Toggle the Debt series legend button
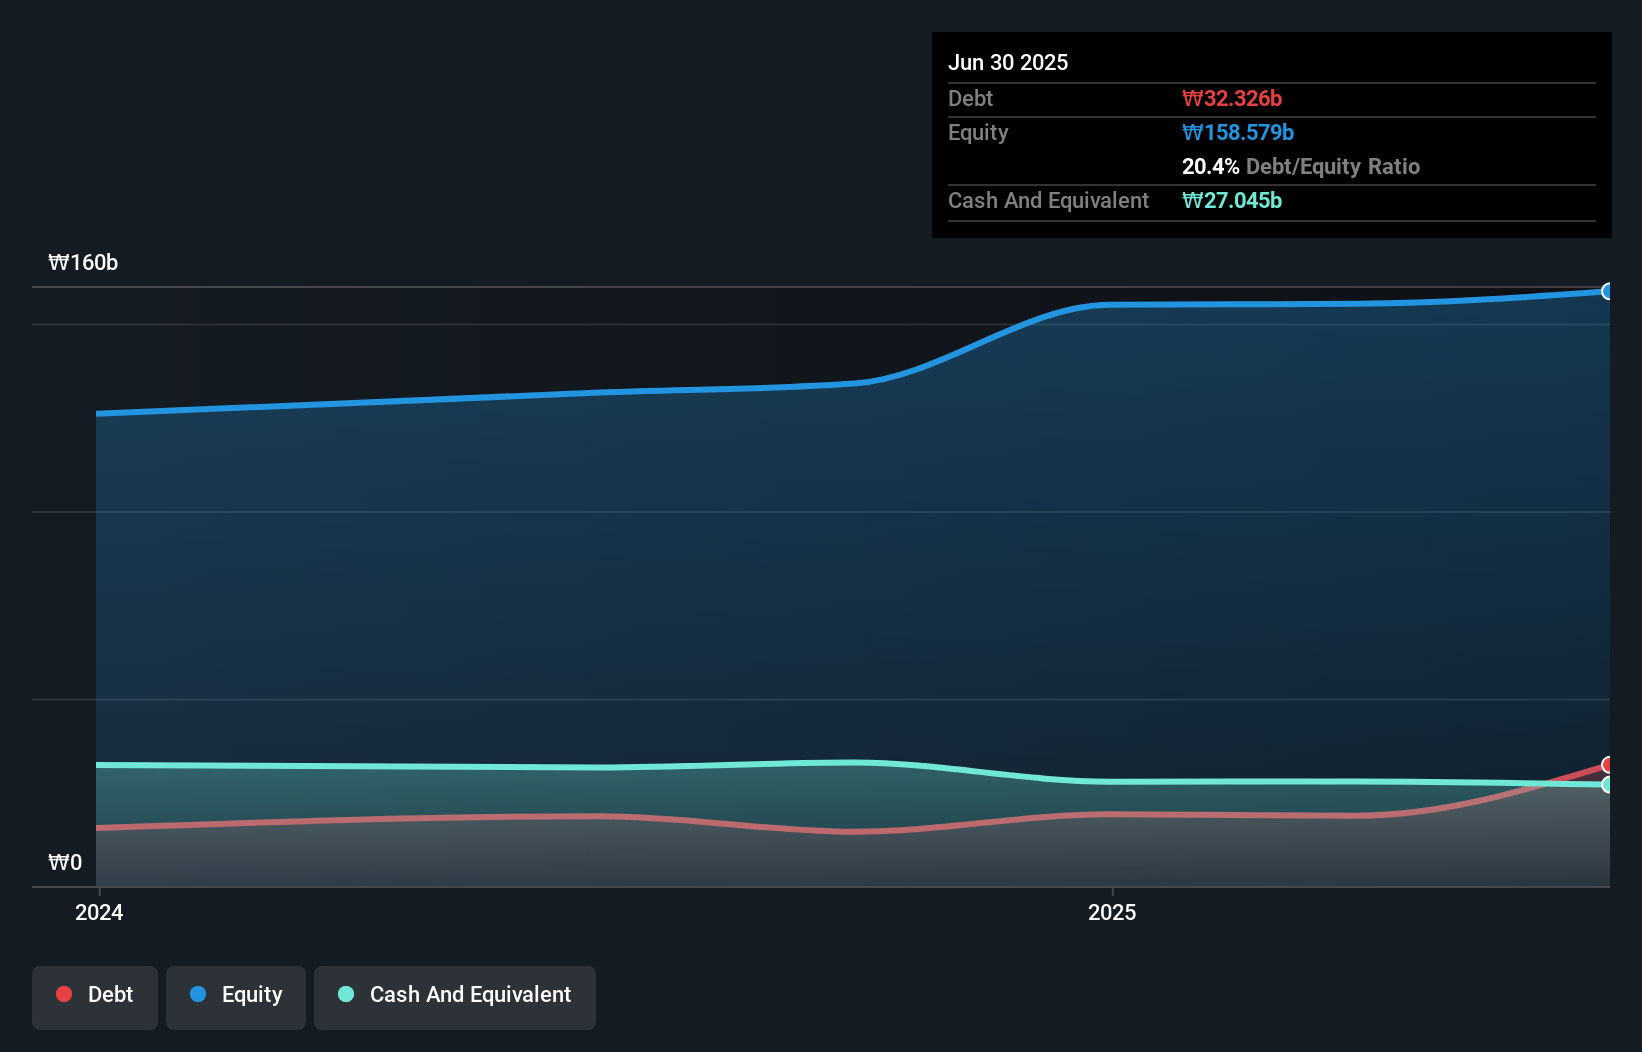Screen dimensions: 1642x1052 (x=95, y=997)
